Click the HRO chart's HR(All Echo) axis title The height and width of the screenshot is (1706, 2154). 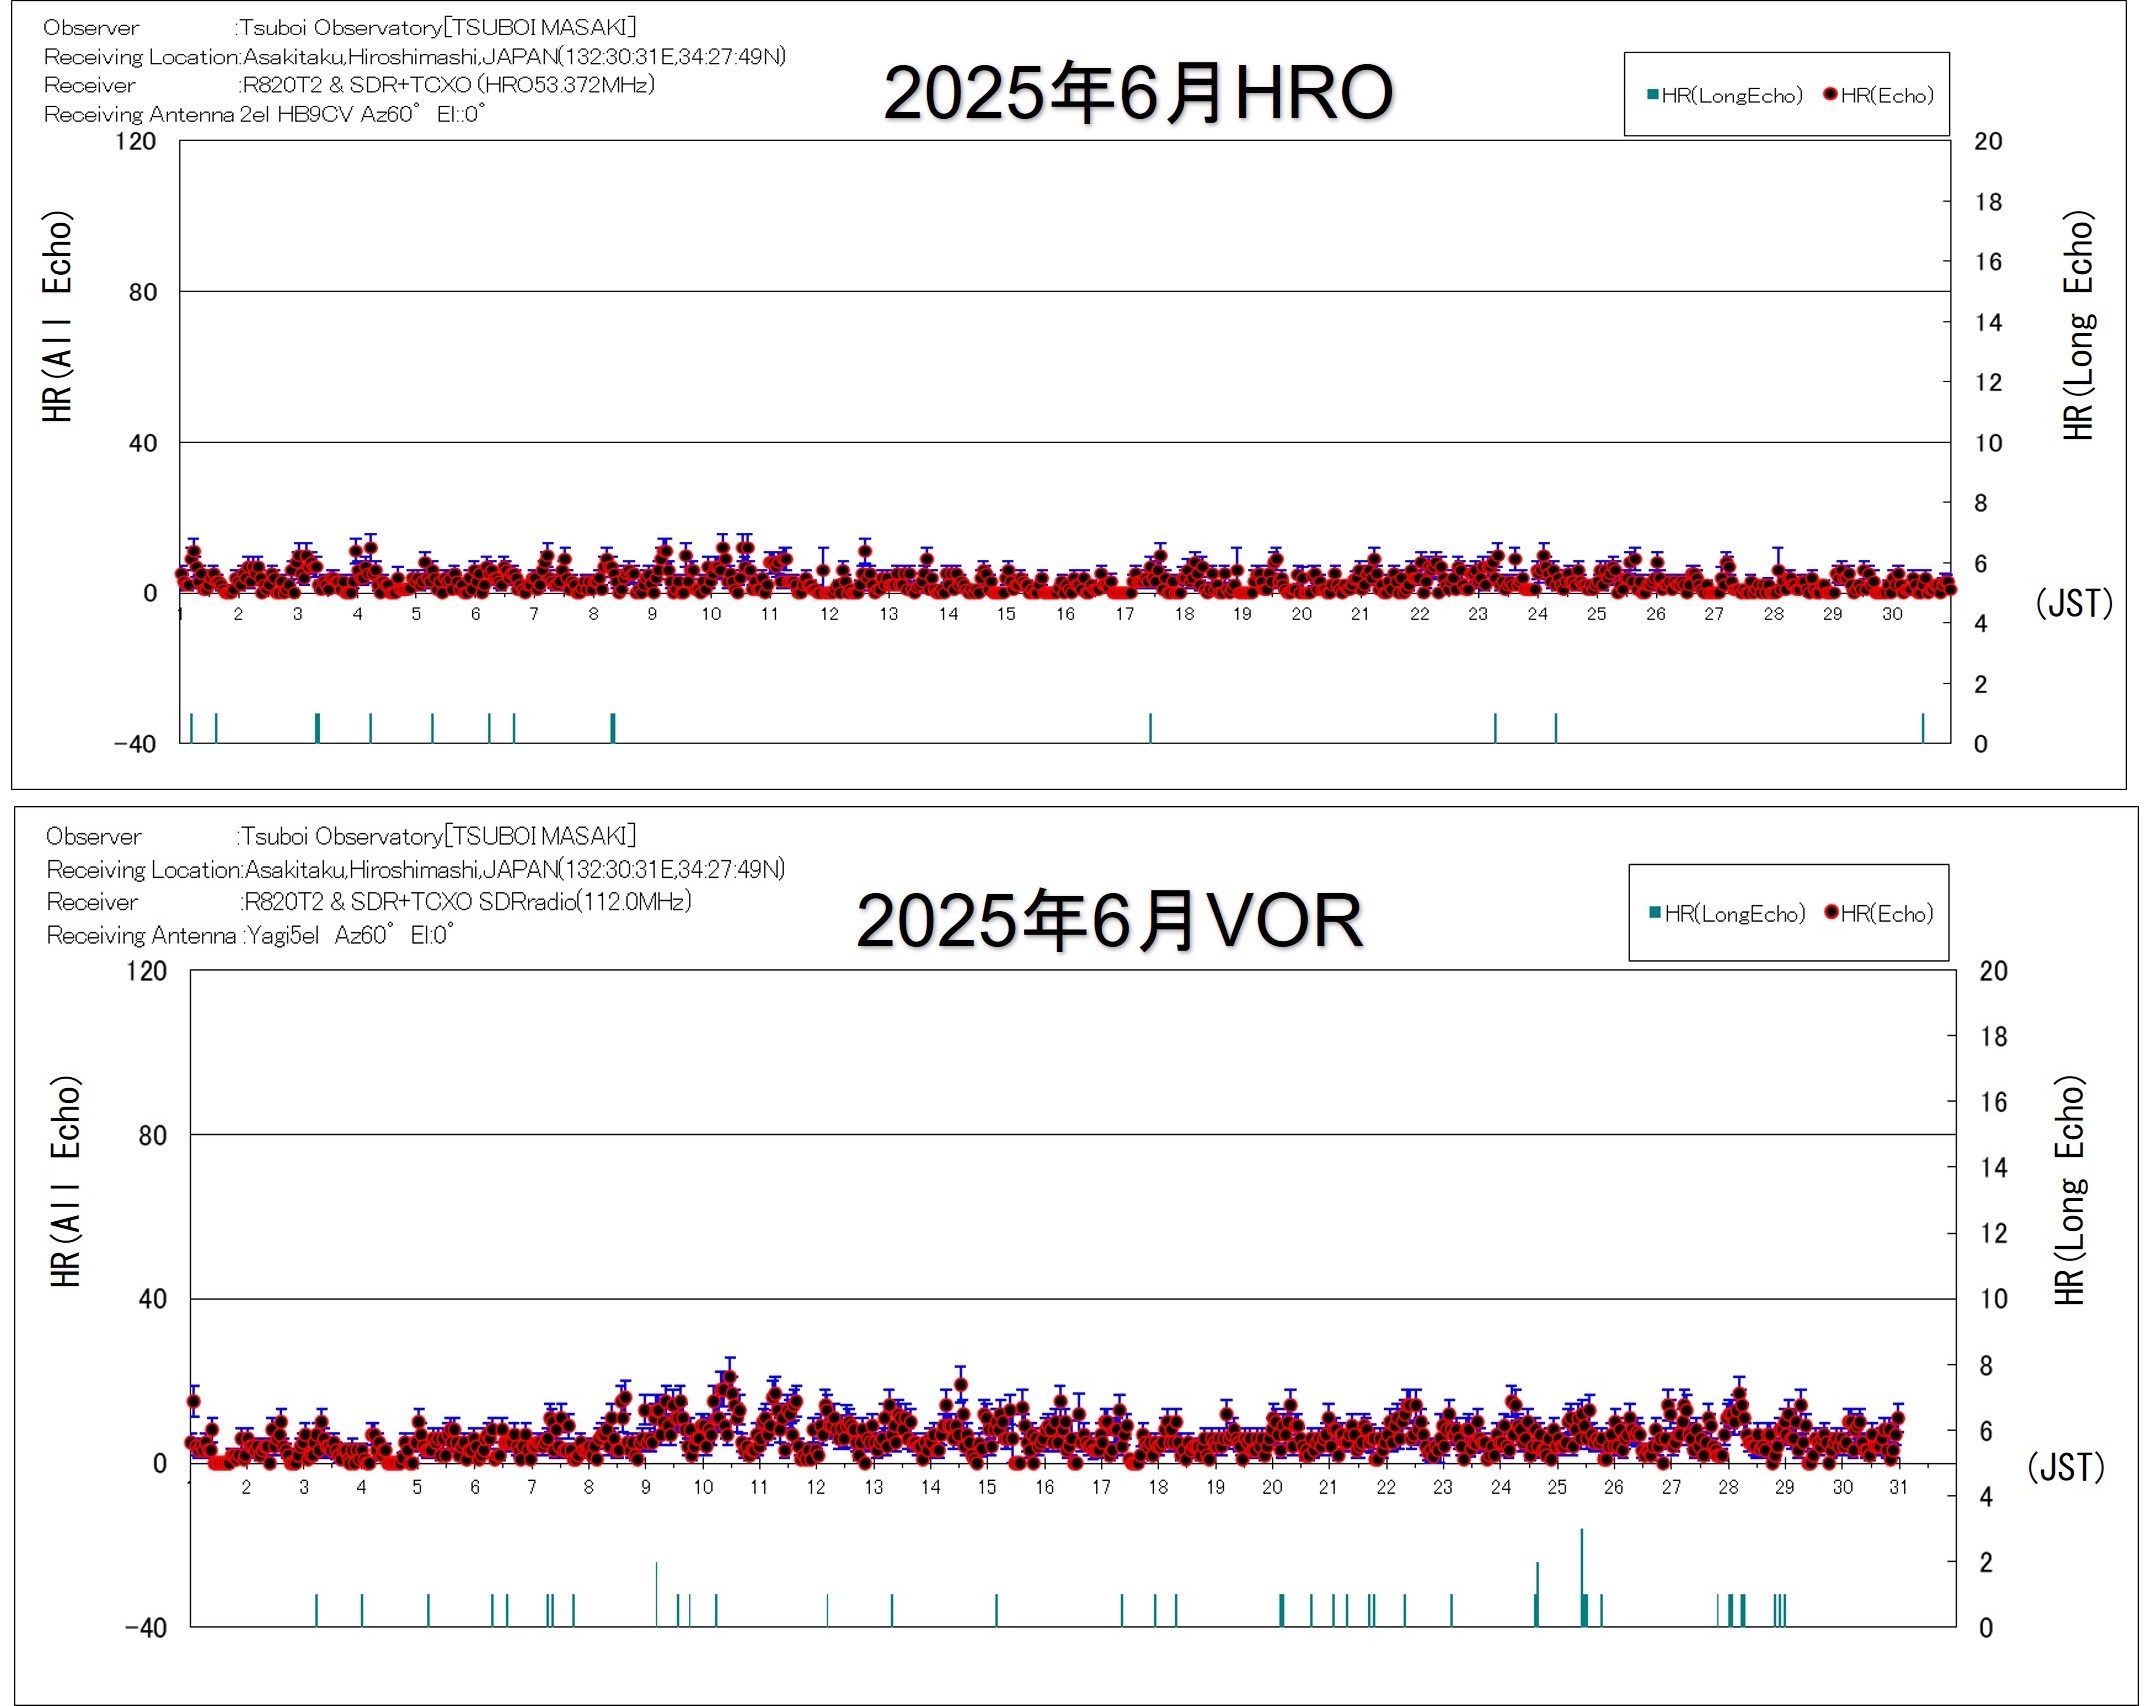point(58,316)
